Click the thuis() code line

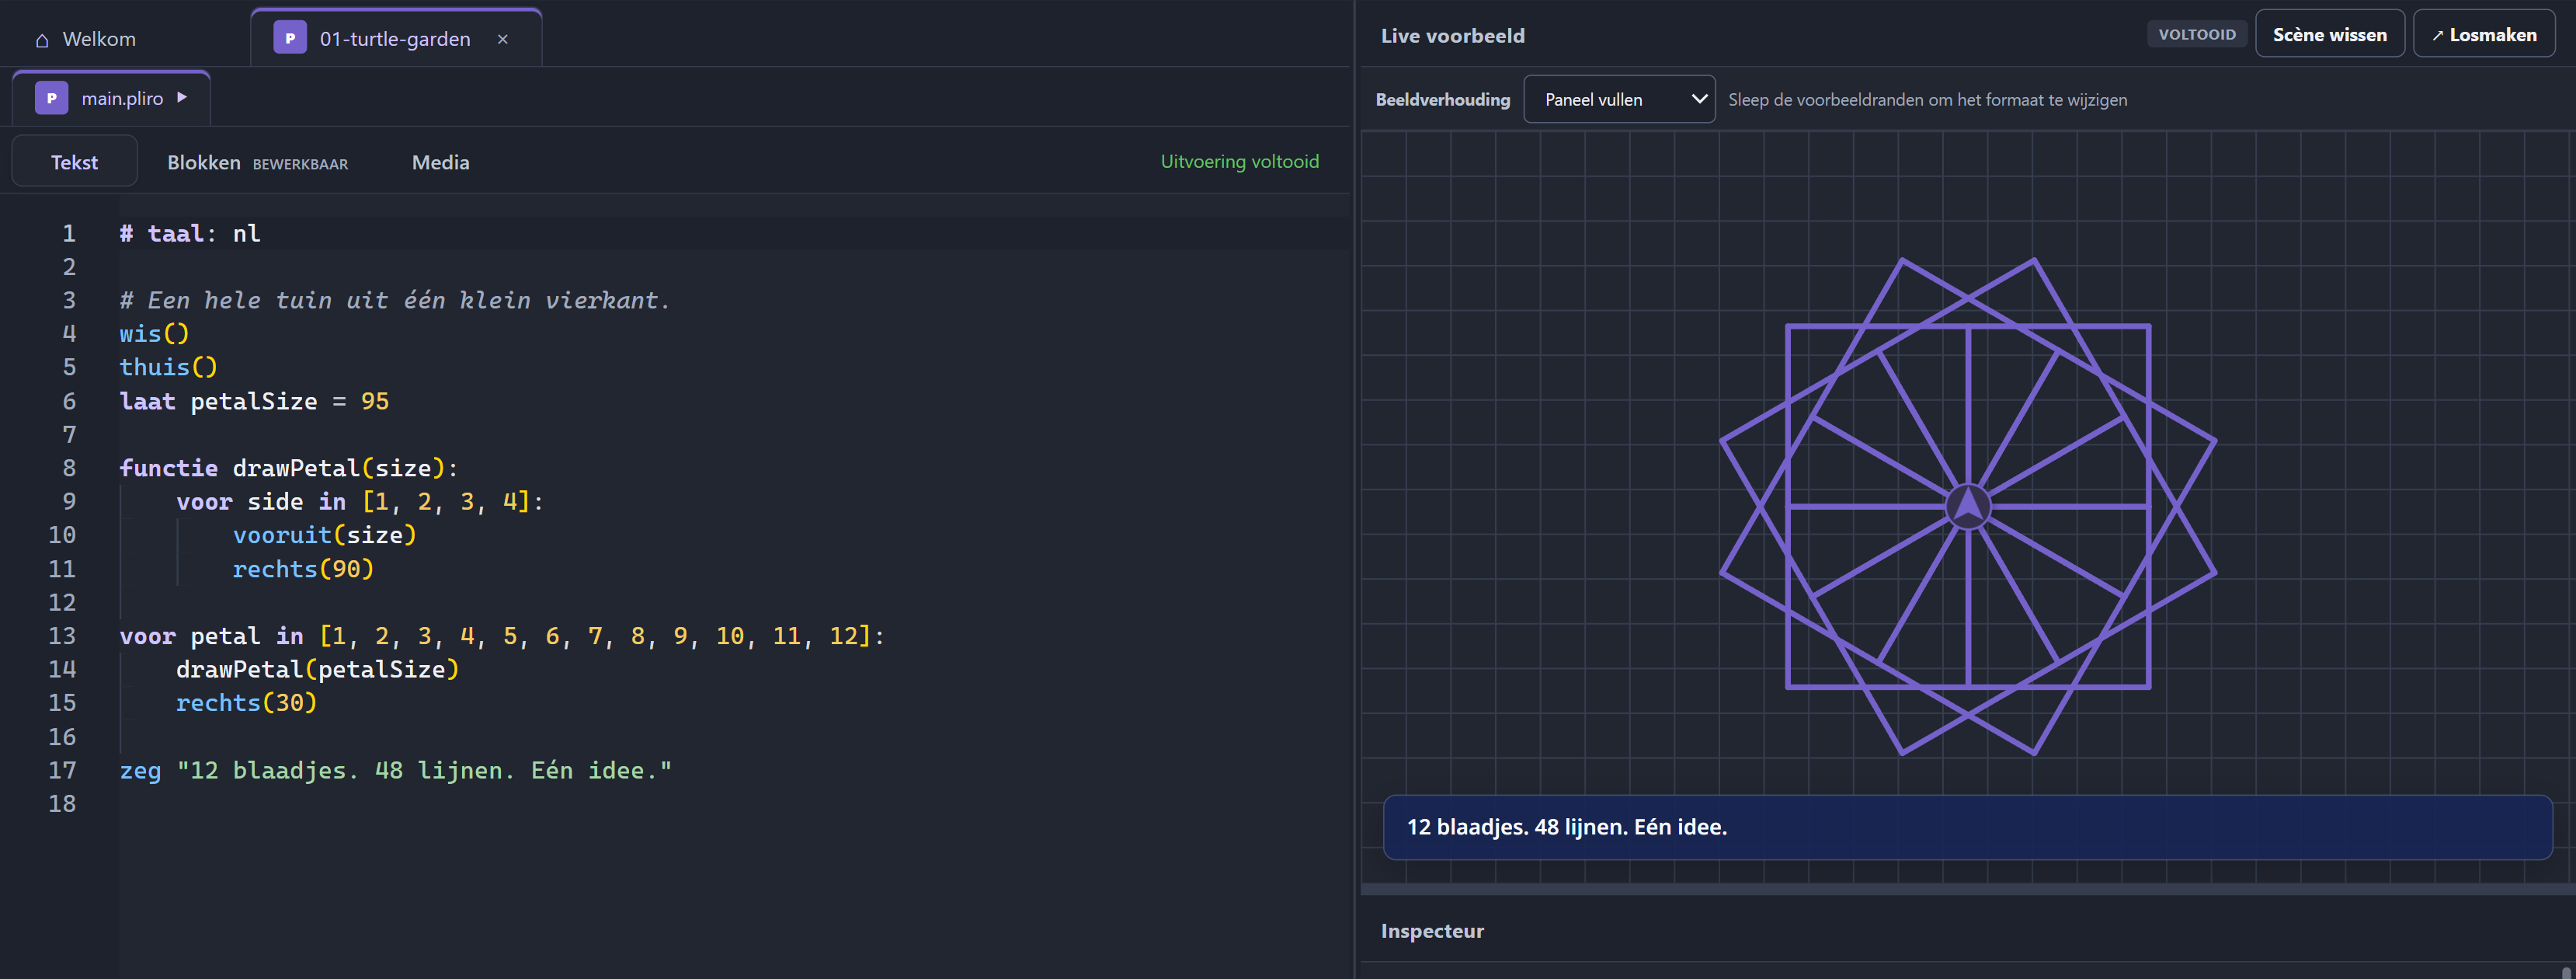click(x=168, y=367)
